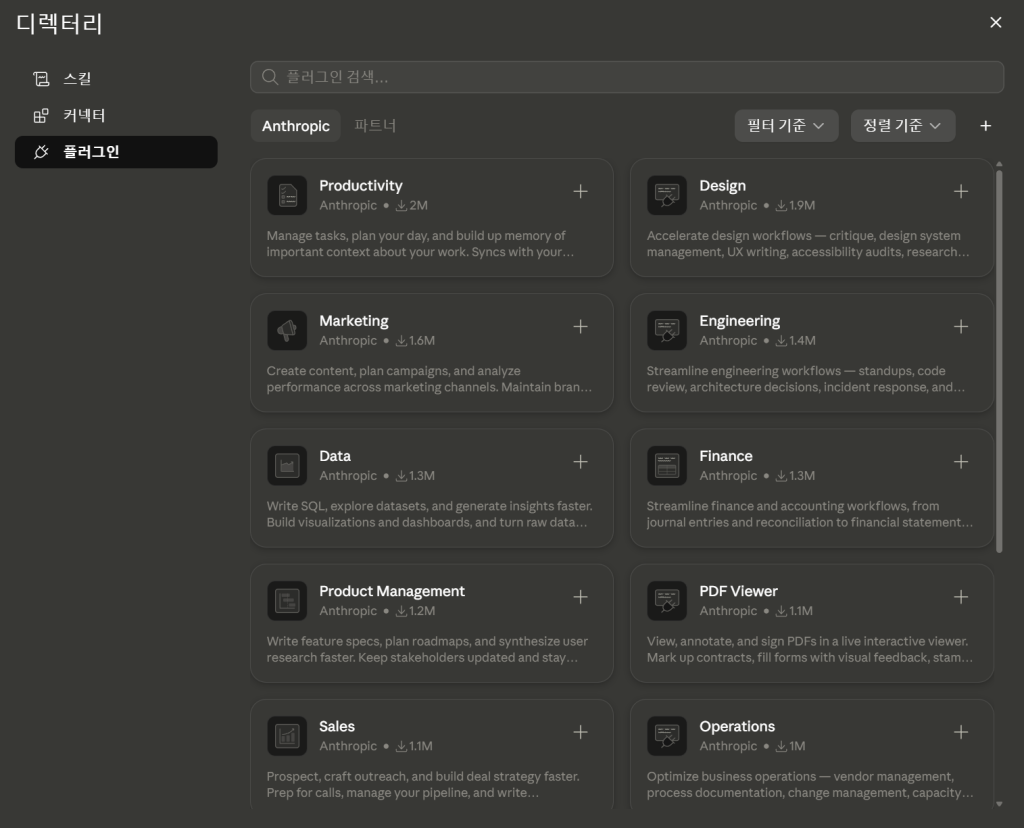The height and width of the screenshot is (828, 1024).
Task: Click the Product Management description 'Write feature specs'
Action: (427, 649)
